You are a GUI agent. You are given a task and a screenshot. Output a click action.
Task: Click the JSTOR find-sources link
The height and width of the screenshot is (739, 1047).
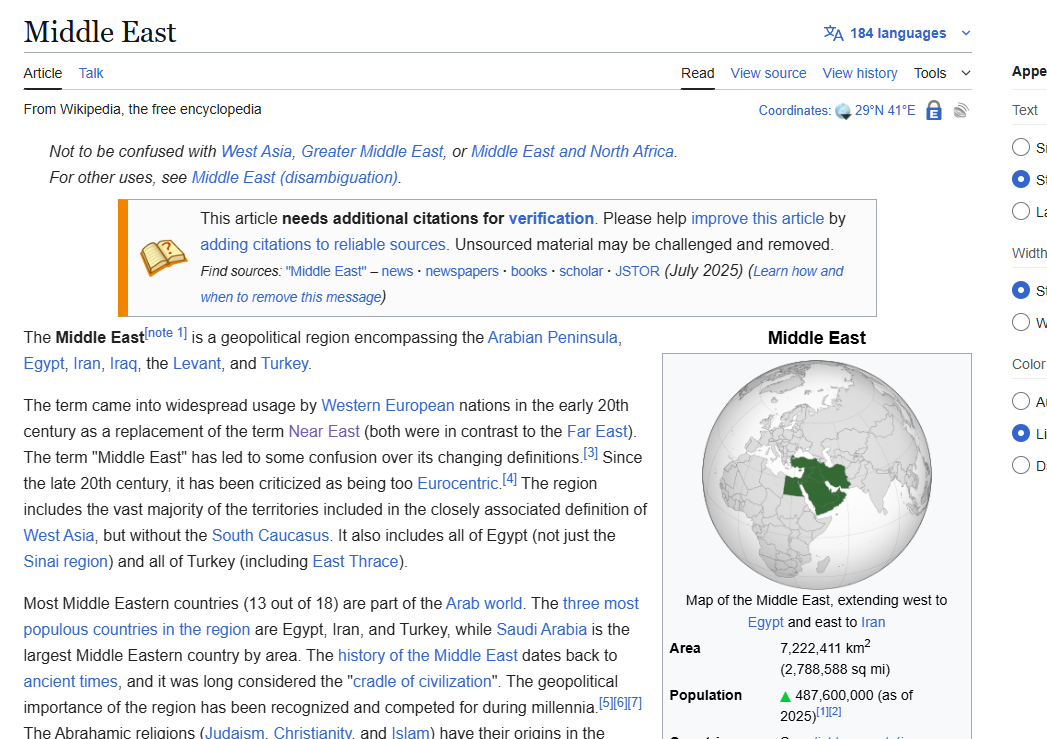(637, 271)
